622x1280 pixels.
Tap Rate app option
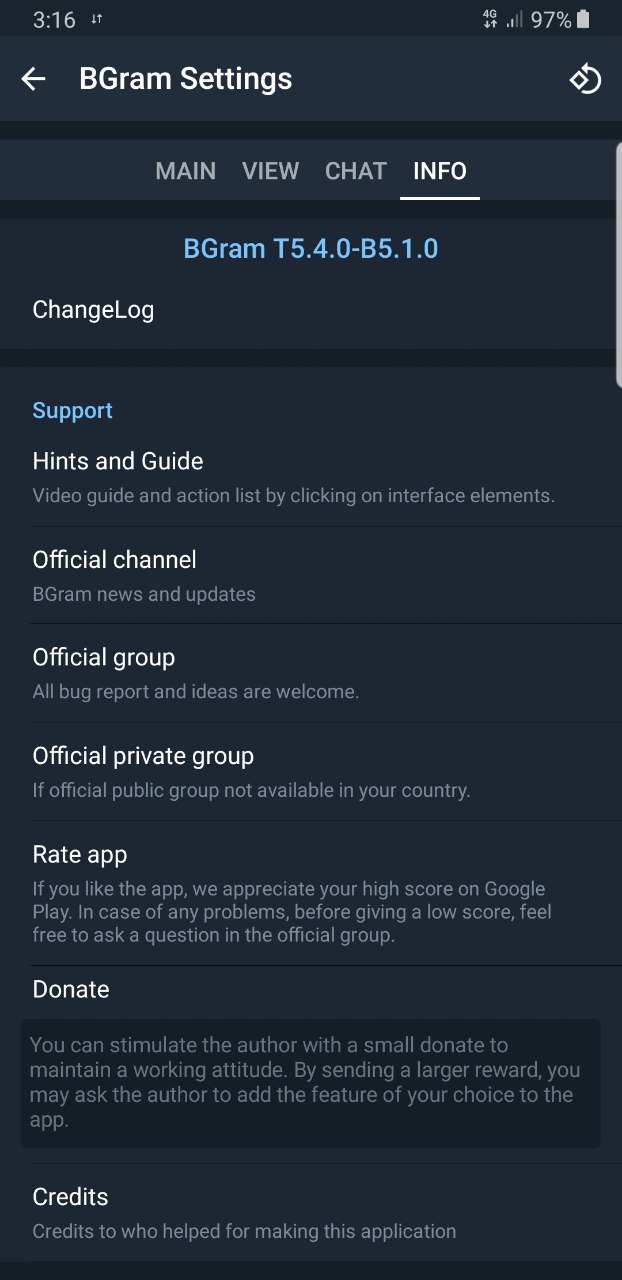tap(311, 893)
